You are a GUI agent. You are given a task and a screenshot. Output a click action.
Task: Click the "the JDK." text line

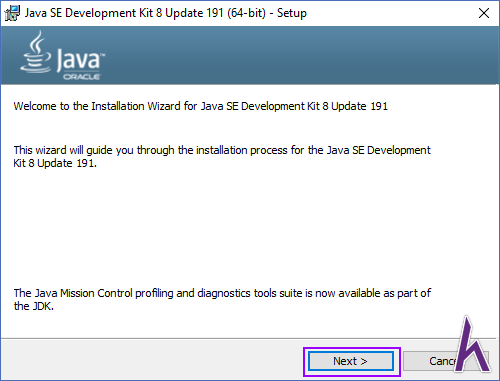pos(34,306)
